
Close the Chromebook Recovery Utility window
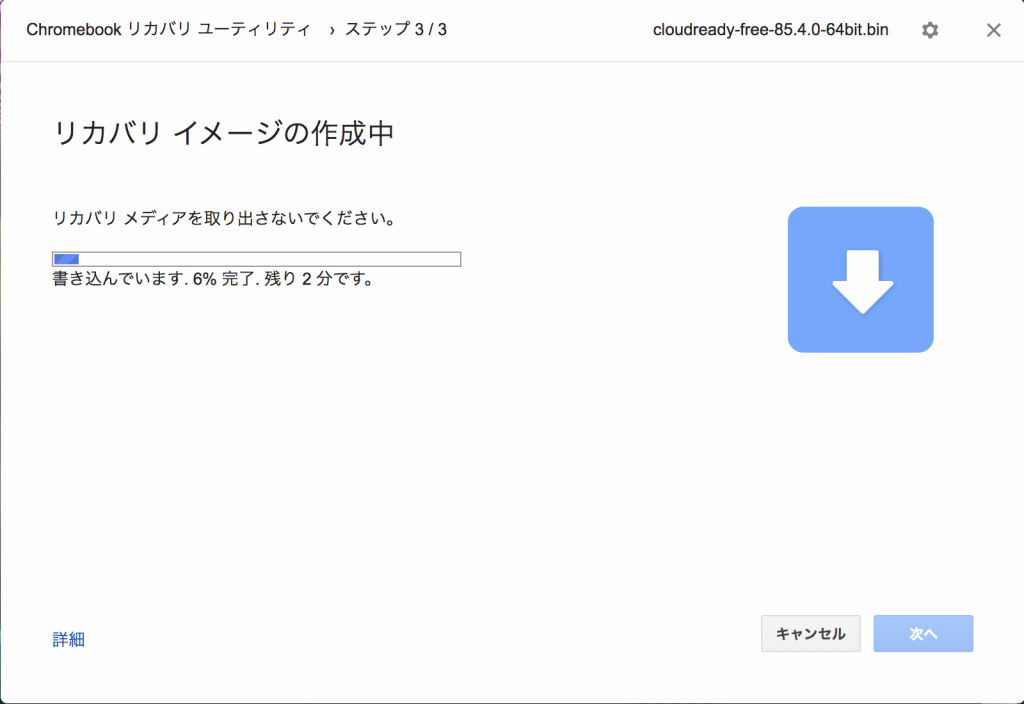[993, 30]
